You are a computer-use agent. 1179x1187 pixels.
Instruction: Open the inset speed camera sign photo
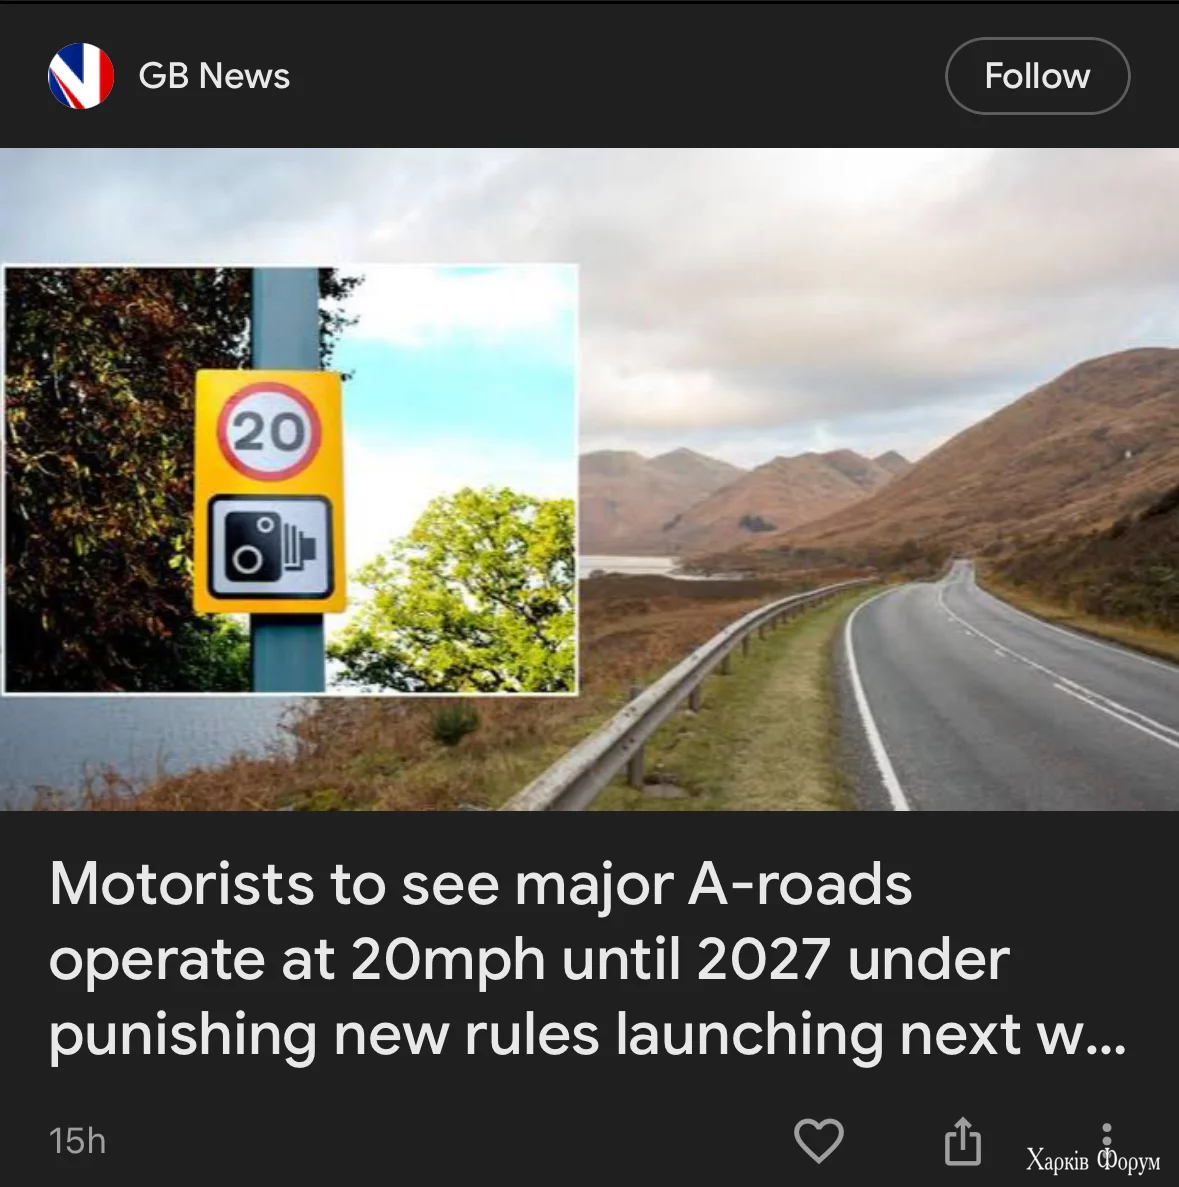[291, 479]
